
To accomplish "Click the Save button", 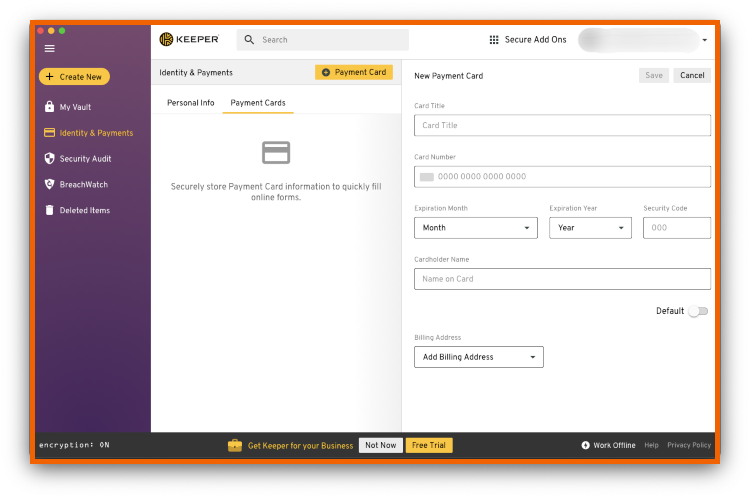I will click(654, 75).
